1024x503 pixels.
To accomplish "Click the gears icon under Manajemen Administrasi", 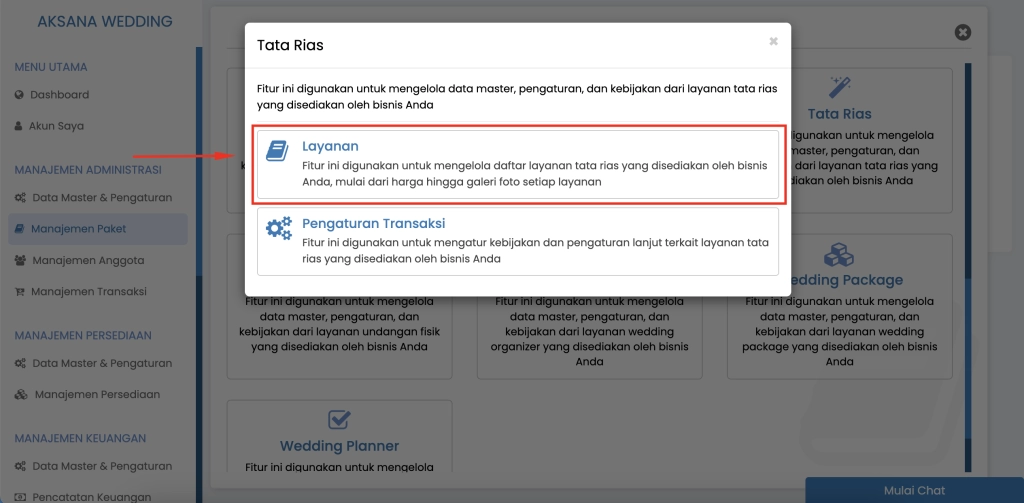I will point(20,198).
